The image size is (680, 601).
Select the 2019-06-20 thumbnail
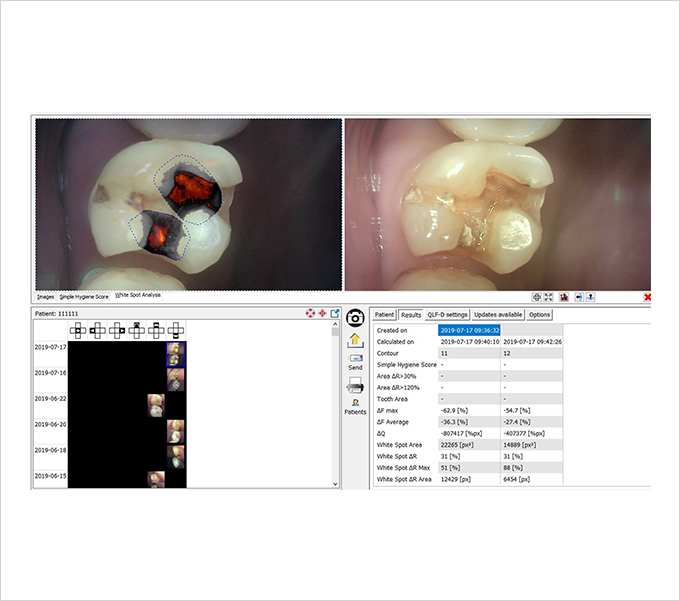176,431
